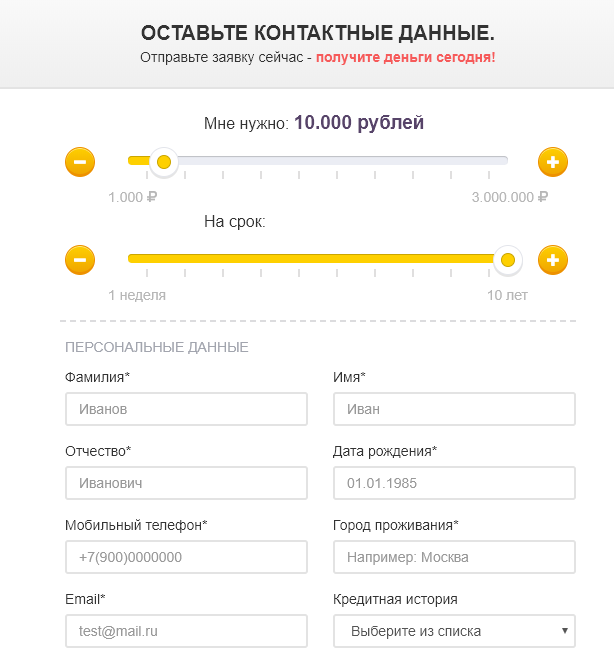Click the middle of the loan amount track
This screenshot has width=614, height=649.
tap(318, 161)
